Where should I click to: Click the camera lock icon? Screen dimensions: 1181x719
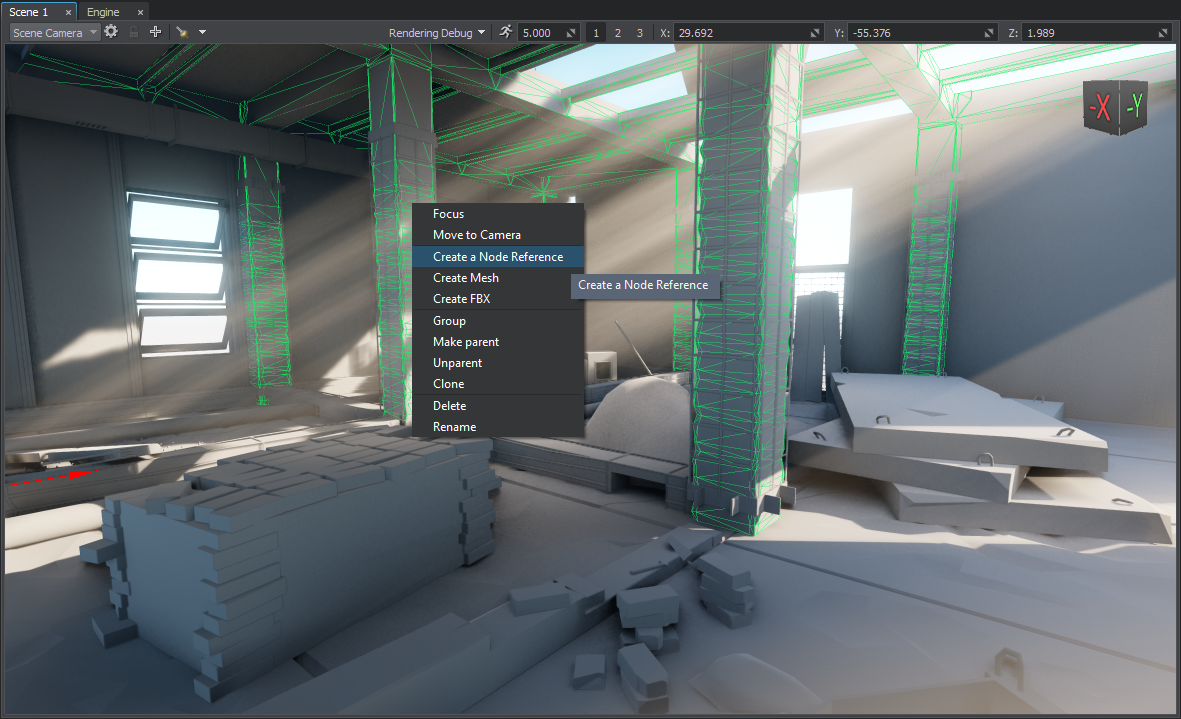[133, 32]
